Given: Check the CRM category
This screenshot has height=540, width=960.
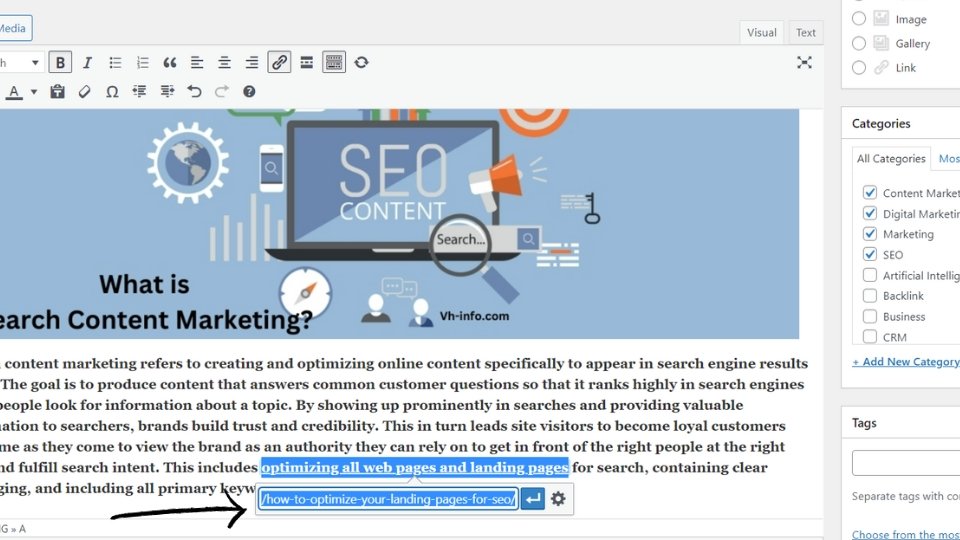Looking at the screenshot, I should coord(869,336).
